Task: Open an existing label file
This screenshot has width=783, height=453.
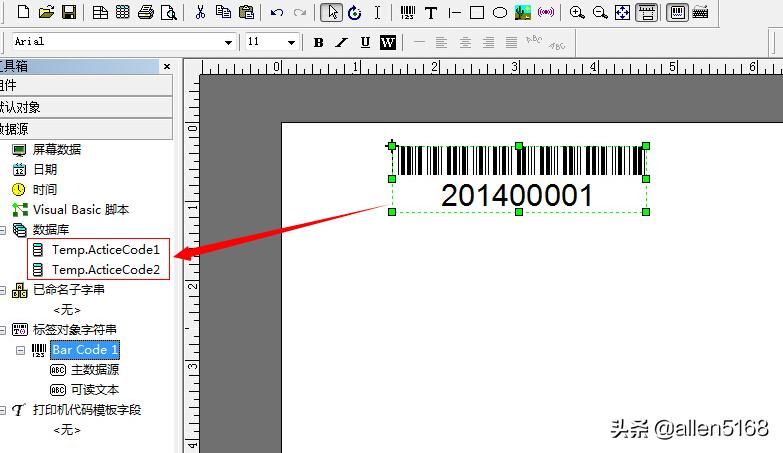Action: 46,12
